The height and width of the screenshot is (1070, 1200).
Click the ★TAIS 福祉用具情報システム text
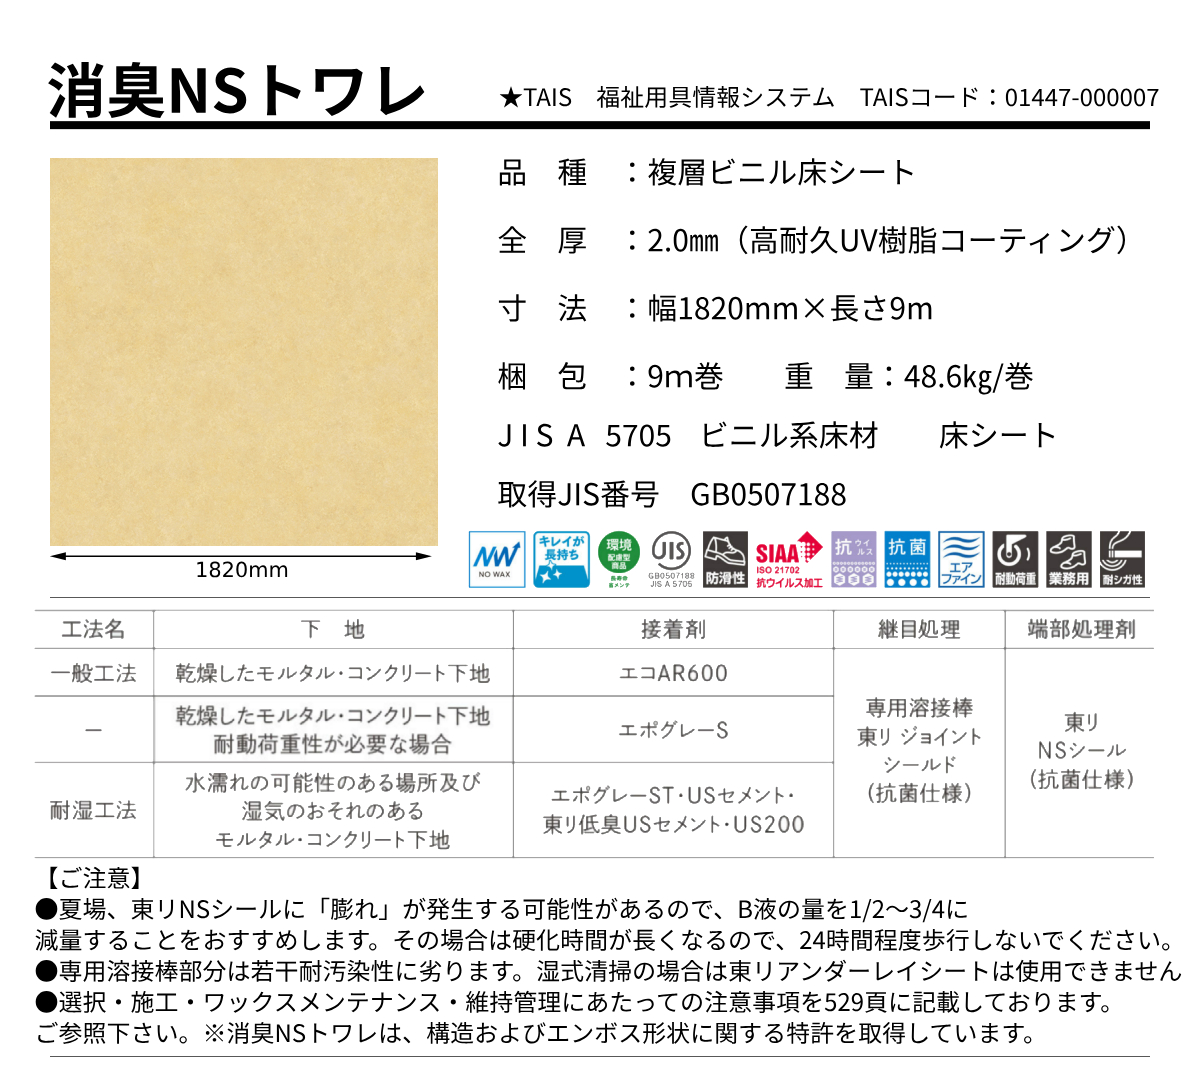[x=666, y=97]
